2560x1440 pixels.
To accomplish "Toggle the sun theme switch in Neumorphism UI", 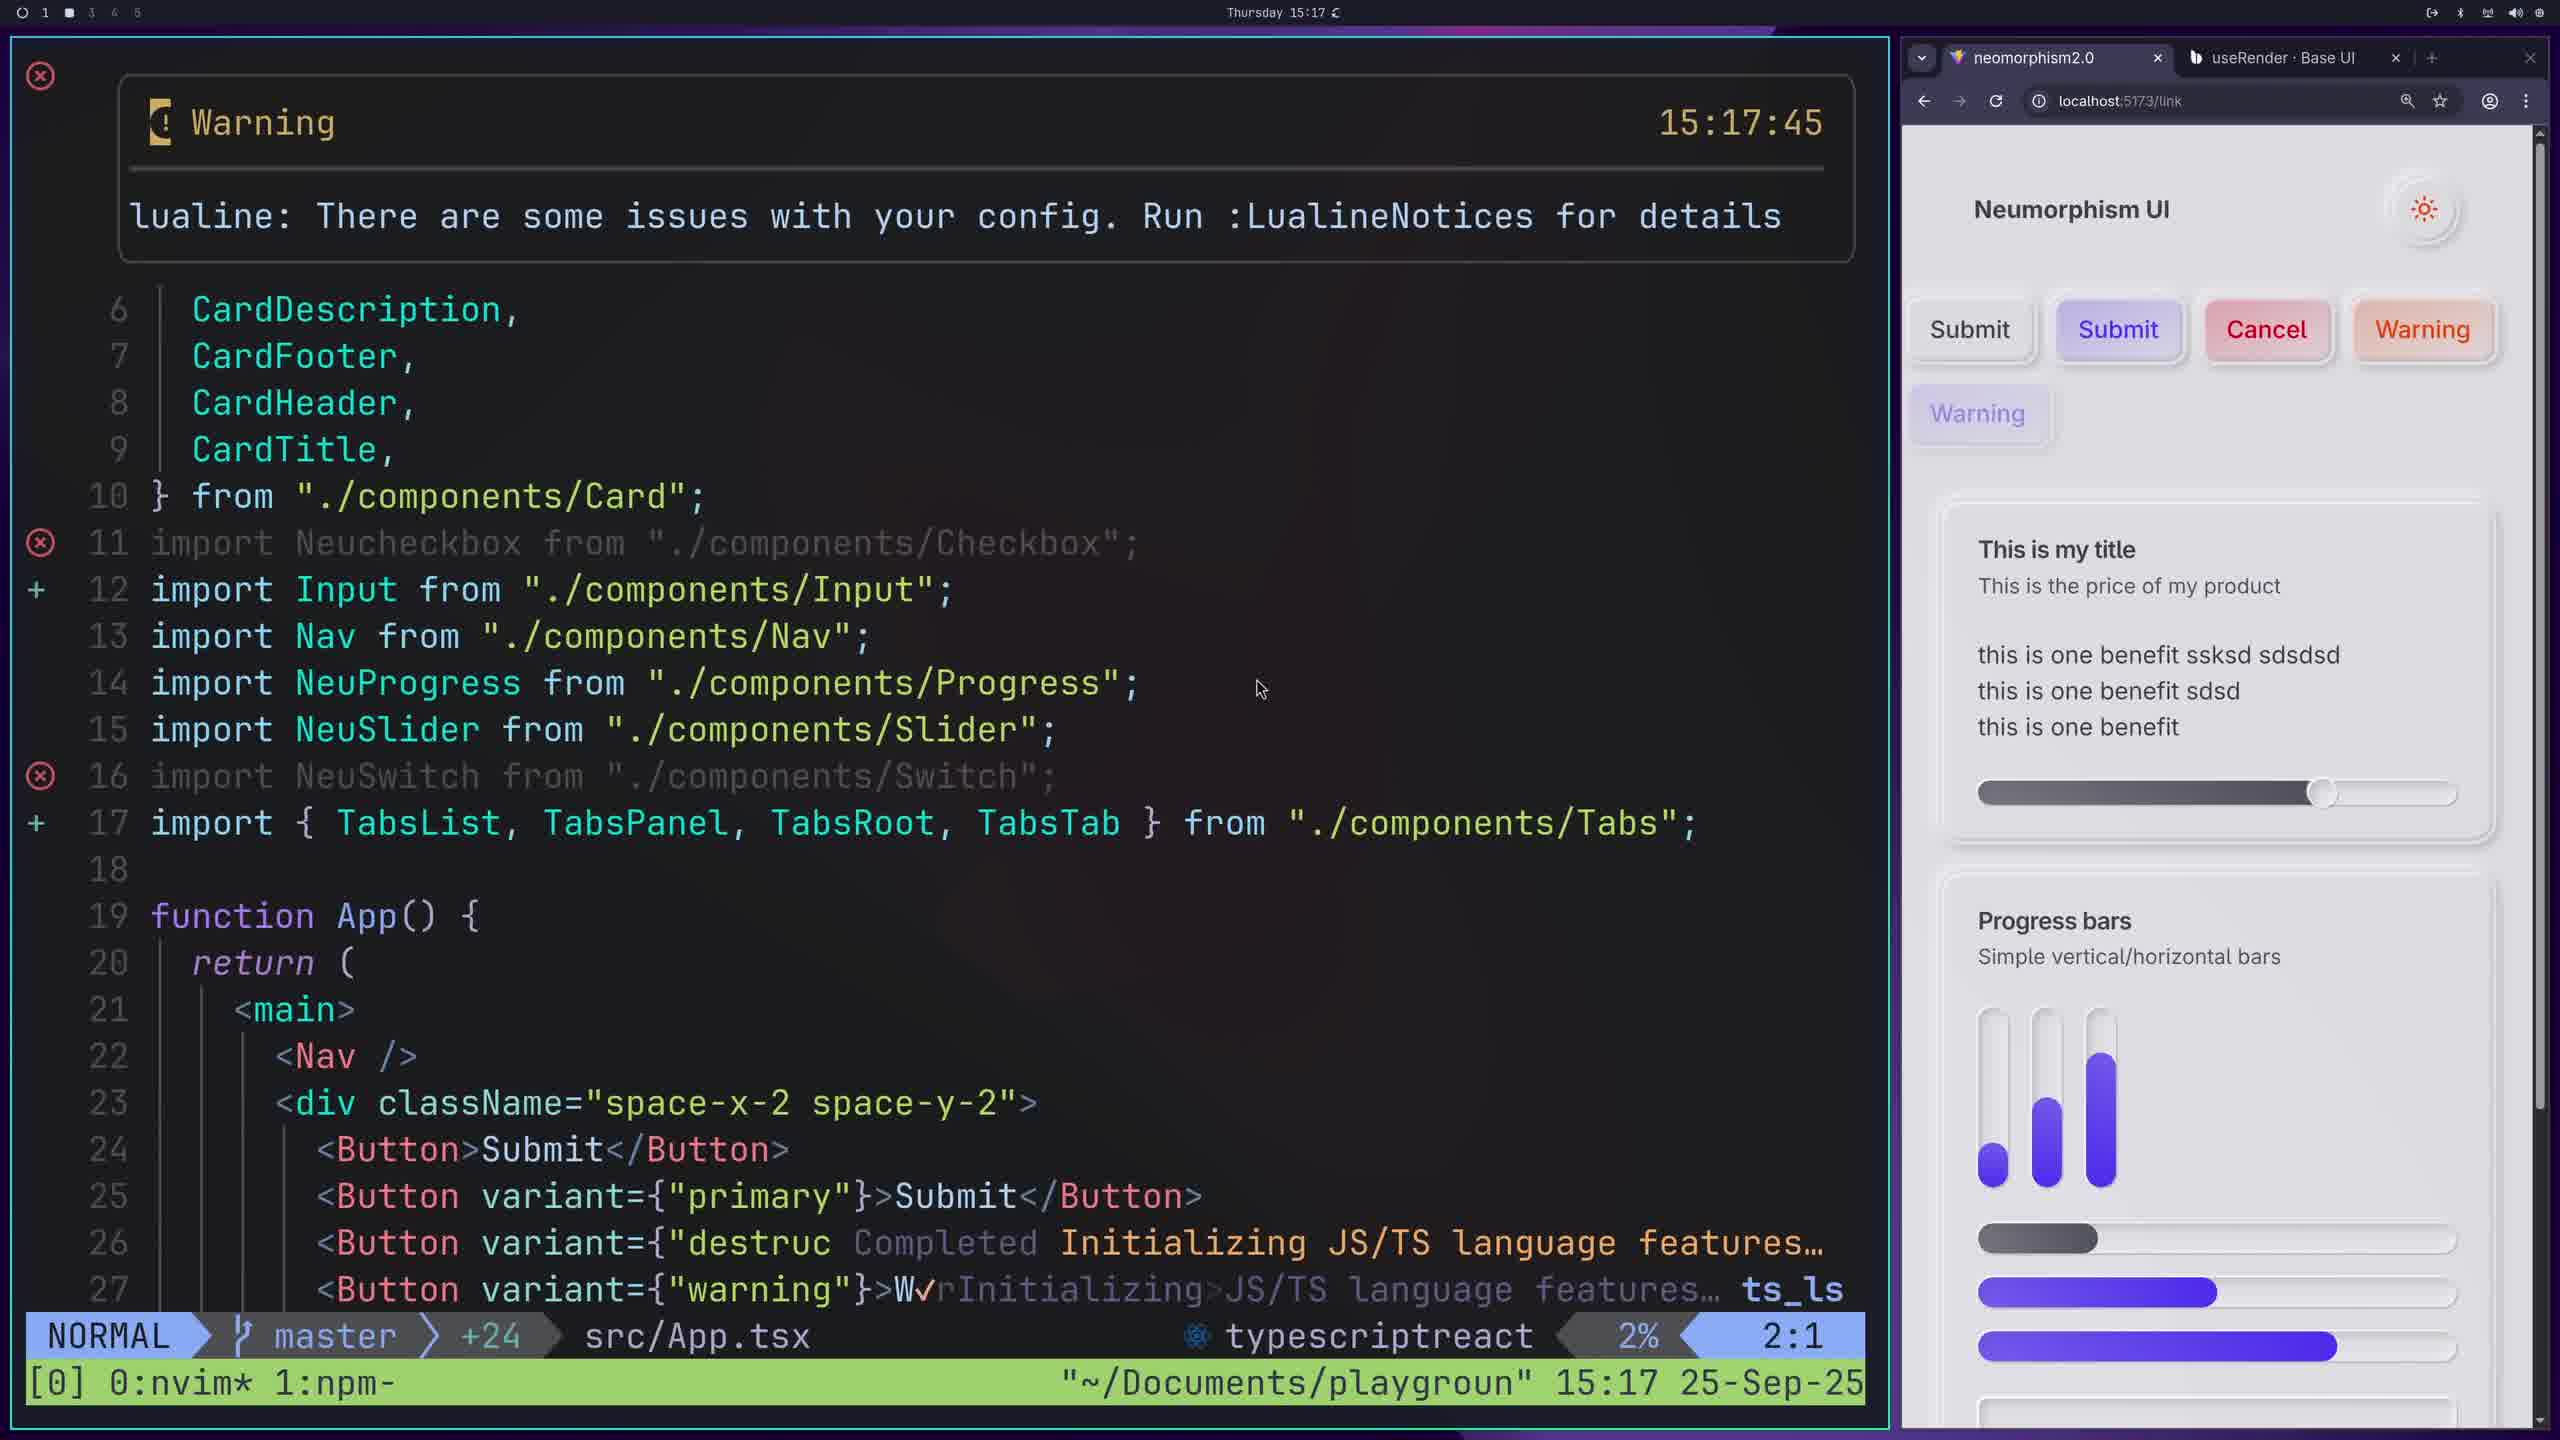I will (x=2423, y=210).
